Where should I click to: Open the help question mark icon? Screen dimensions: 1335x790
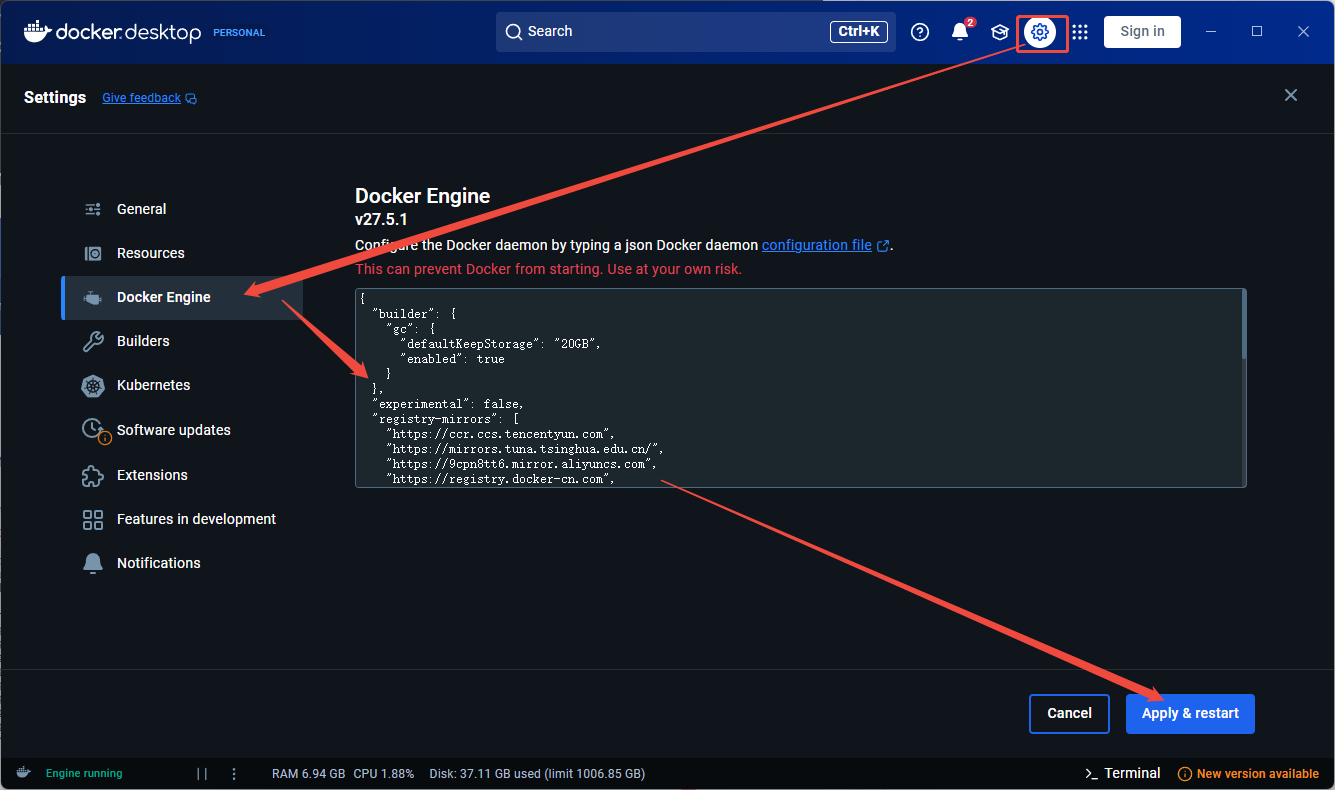920,32
